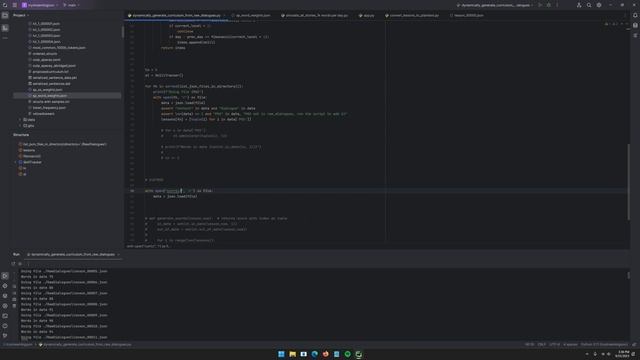Open Microsoft Edge from taskbar
This screenshot has width=640, height=360.
click(315, 354)
